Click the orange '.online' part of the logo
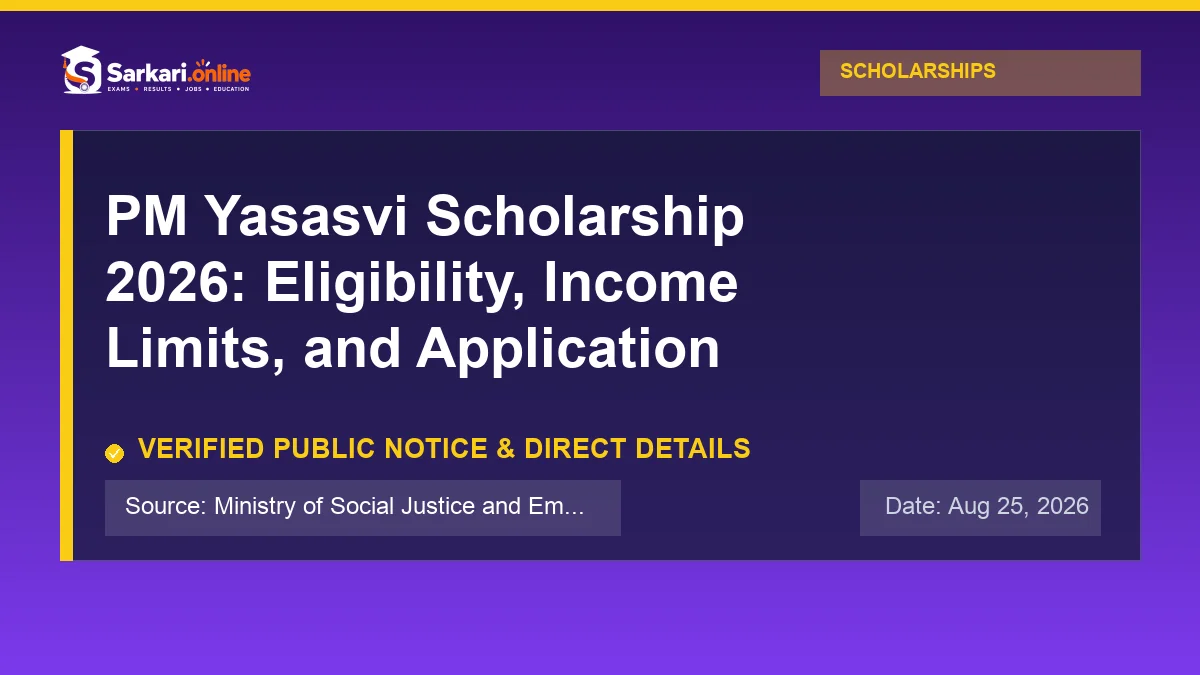The width and height of the screenshot is (1200, 675). click(x=219, y=73)
